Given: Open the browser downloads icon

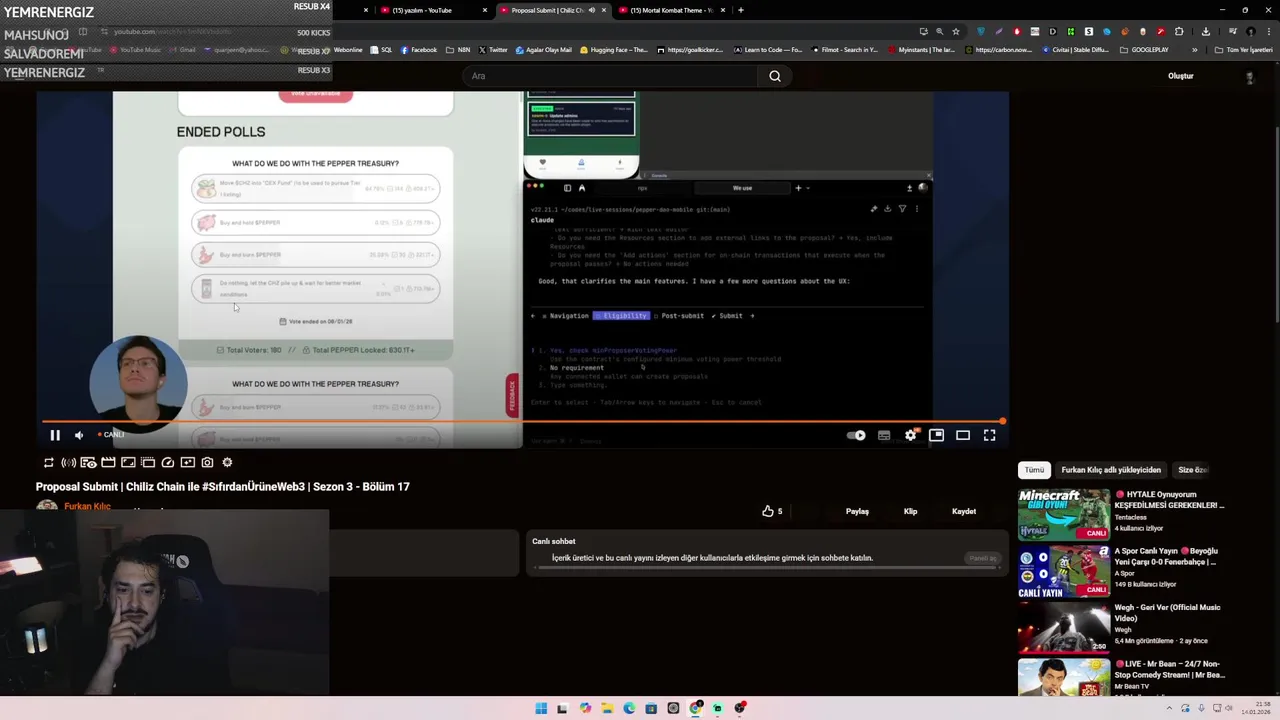Looking at the screenshot, I should (1206, 32).
